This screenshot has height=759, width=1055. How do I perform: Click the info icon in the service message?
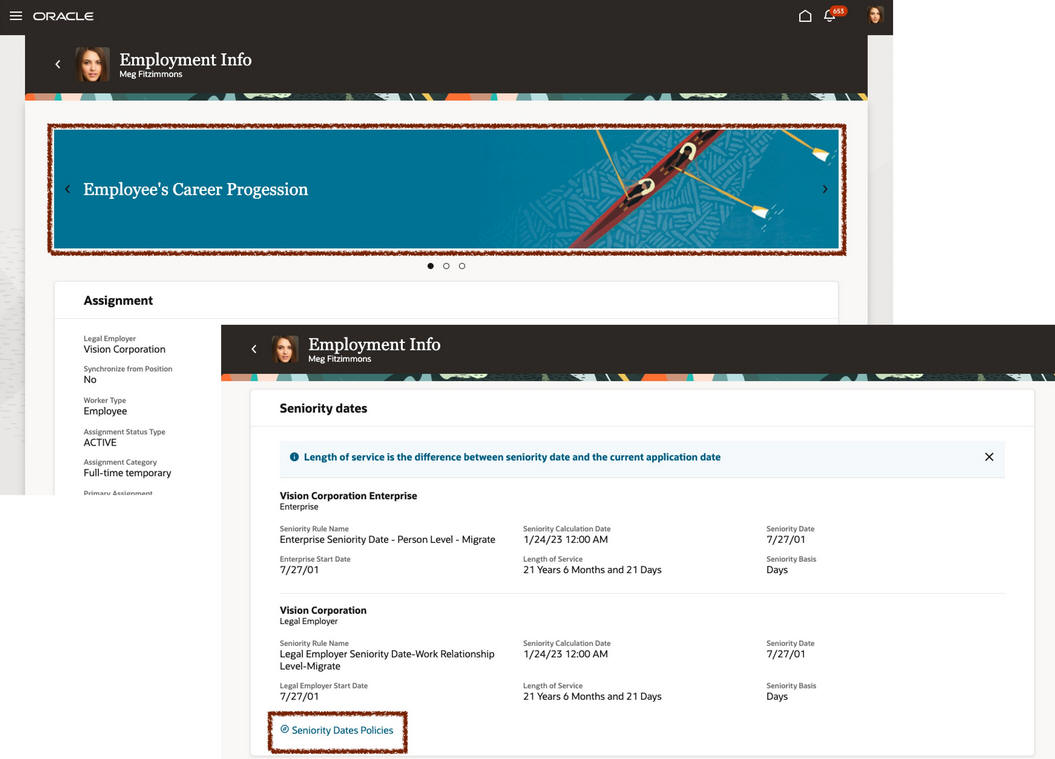tap(294, 457)
